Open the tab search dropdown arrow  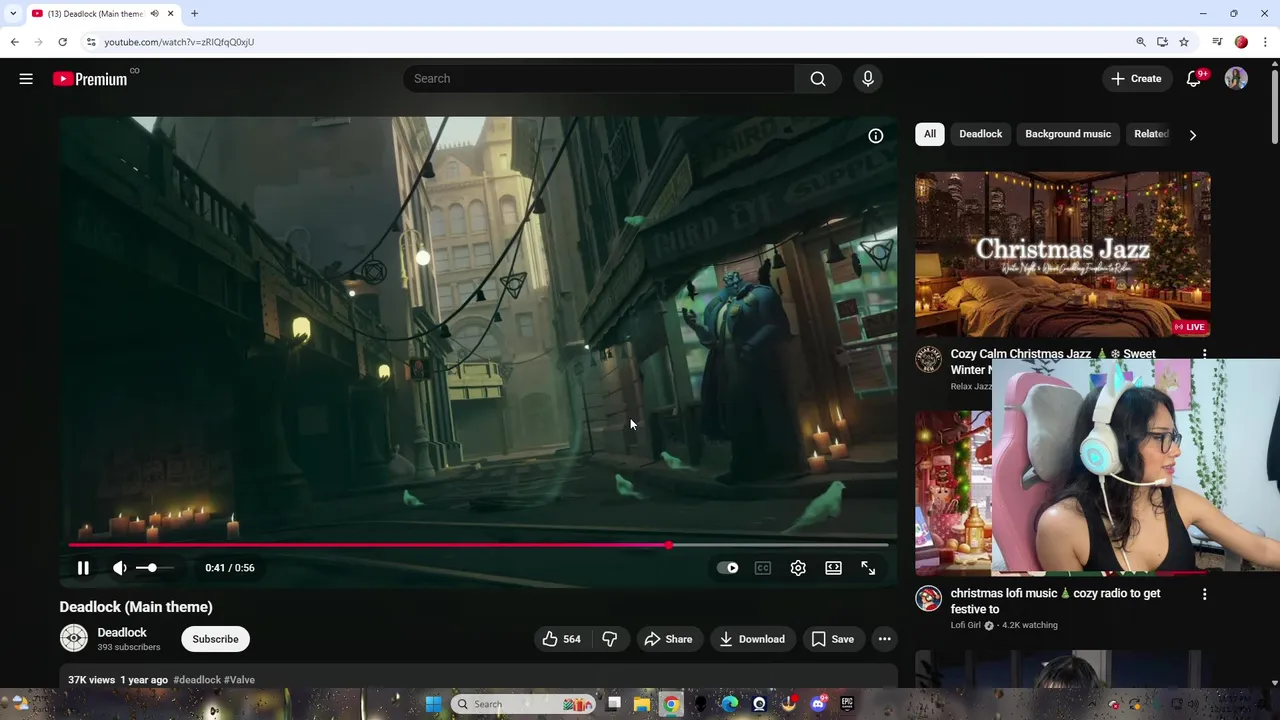click(13, 14)
